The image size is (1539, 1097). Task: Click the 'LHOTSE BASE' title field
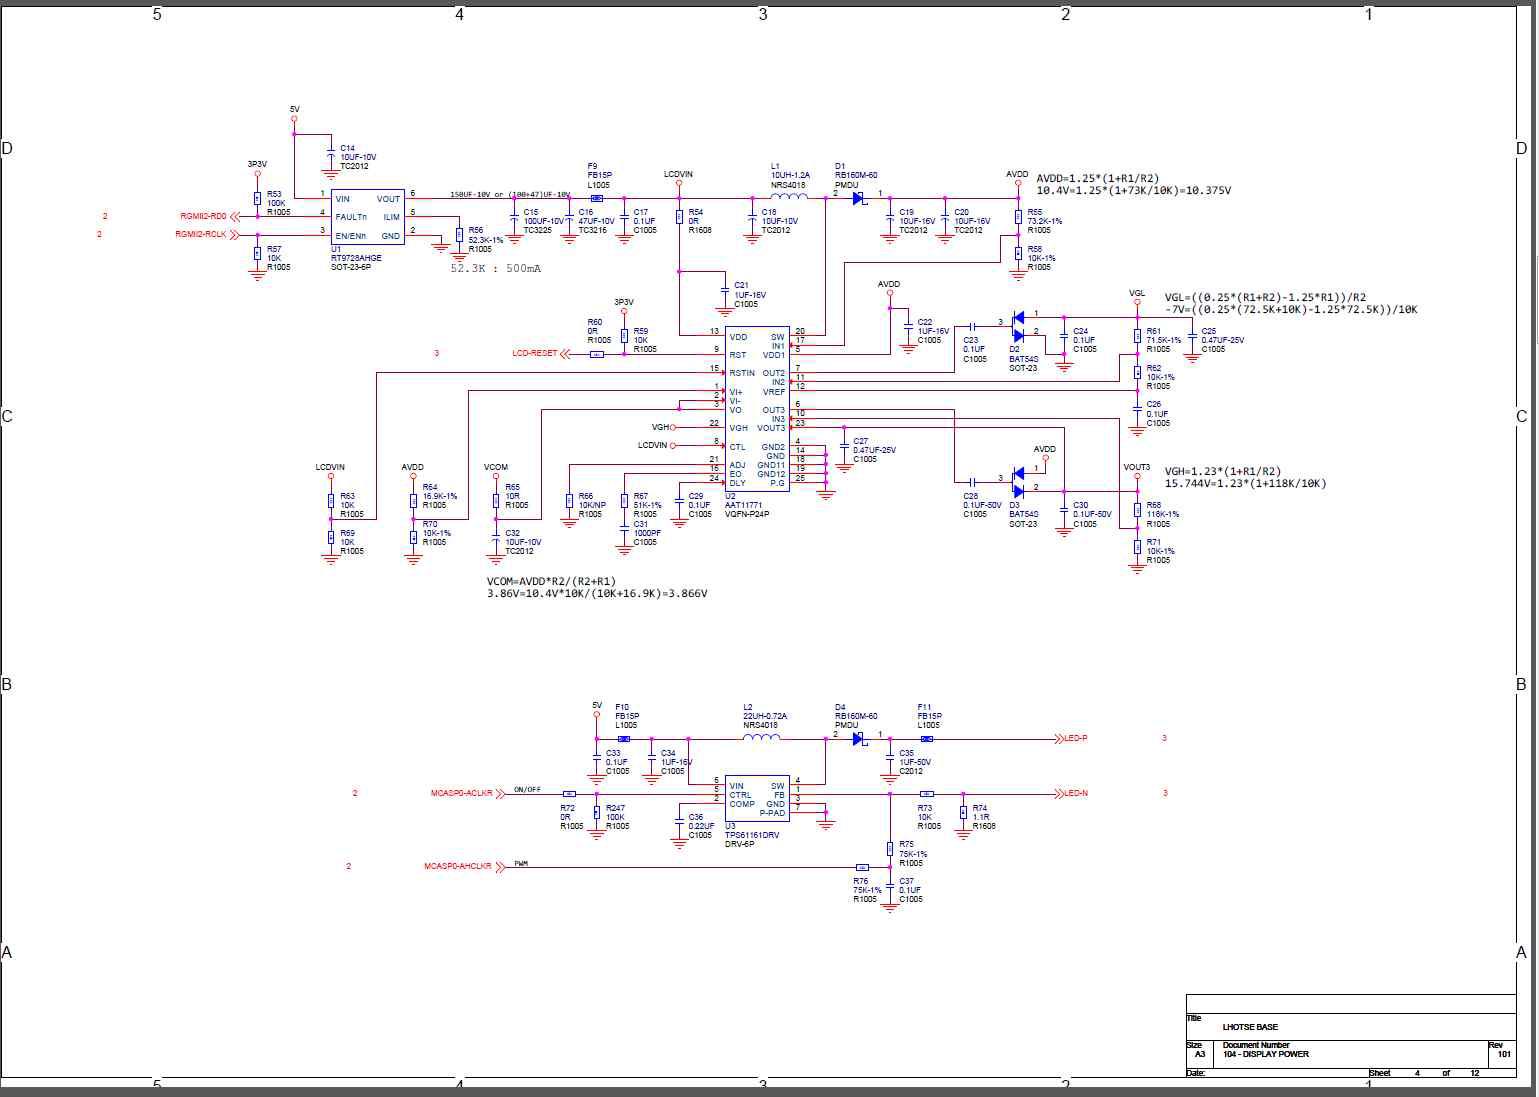coord(1250,1027)
